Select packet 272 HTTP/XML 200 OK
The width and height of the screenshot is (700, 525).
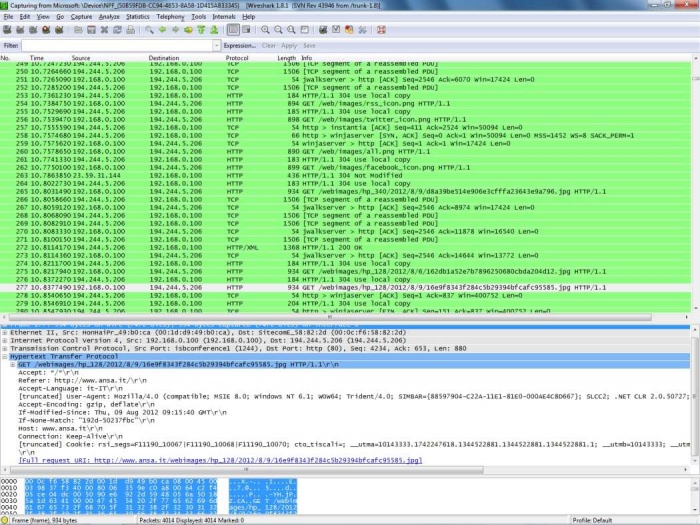(345, 247)
